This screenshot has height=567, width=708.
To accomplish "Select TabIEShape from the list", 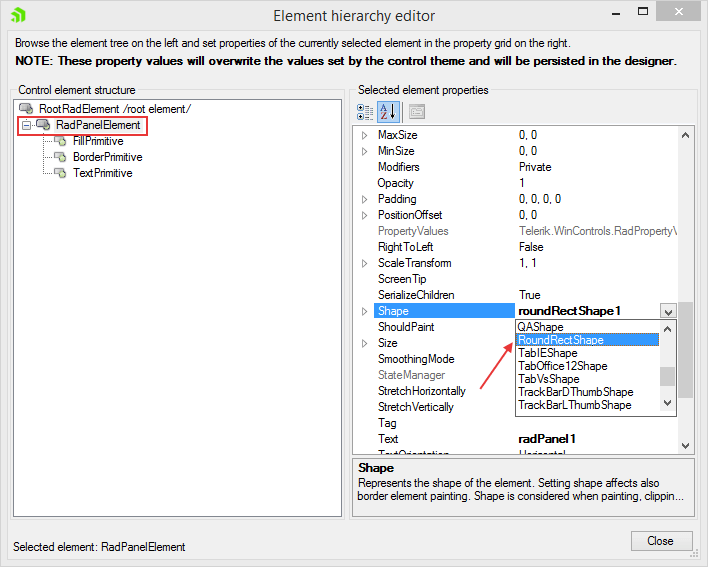I will (x=587, y=353).
